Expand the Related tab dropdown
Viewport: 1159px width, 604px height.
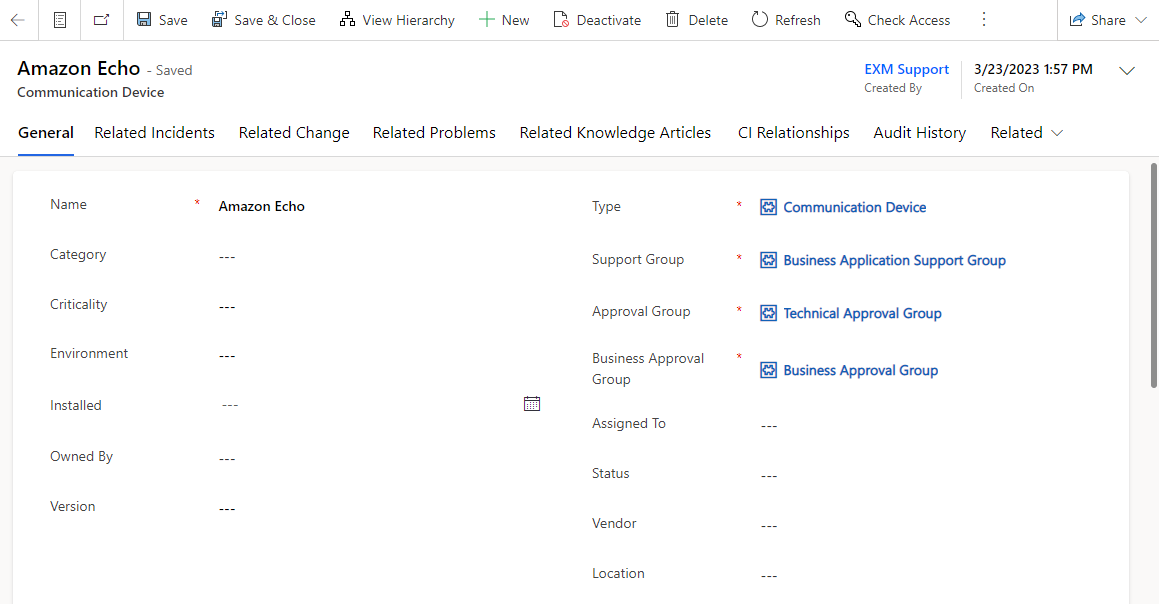point(1027,133)
